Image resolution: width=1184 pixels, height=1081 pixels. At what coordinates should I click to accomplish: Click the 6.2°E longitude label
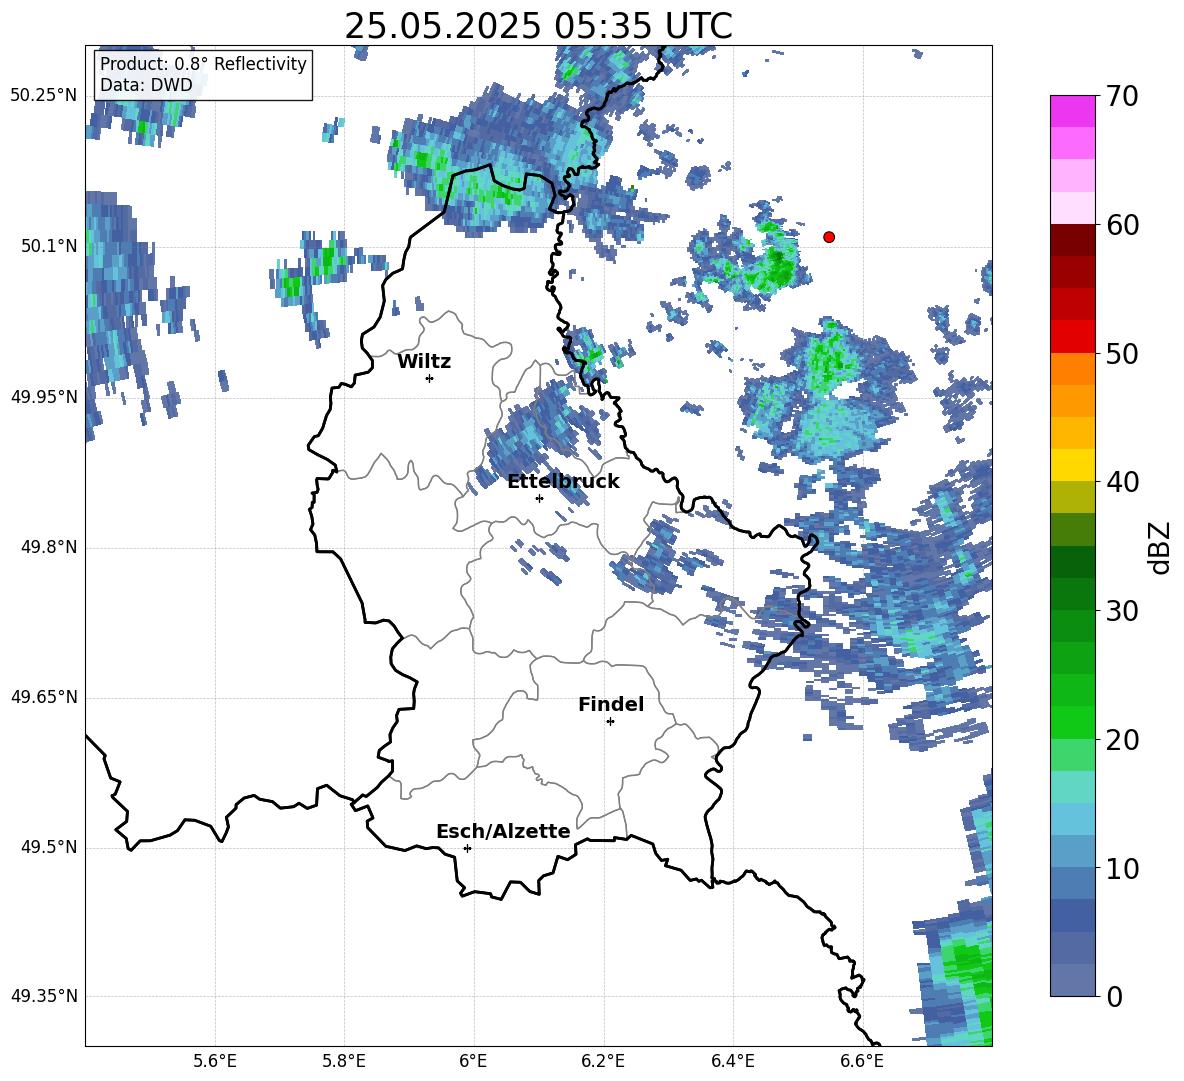[x=603, y=1061]
